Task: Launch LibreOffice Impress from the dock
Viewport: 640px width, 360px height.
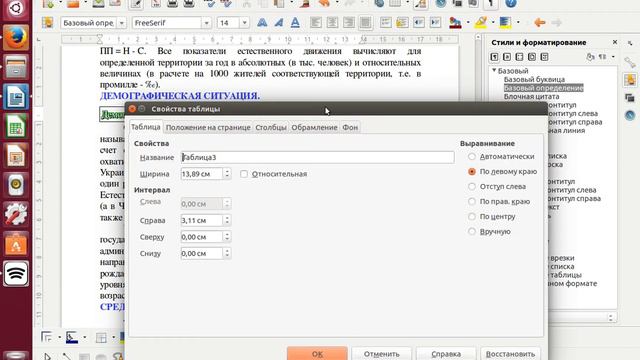Action: (16, 156)
